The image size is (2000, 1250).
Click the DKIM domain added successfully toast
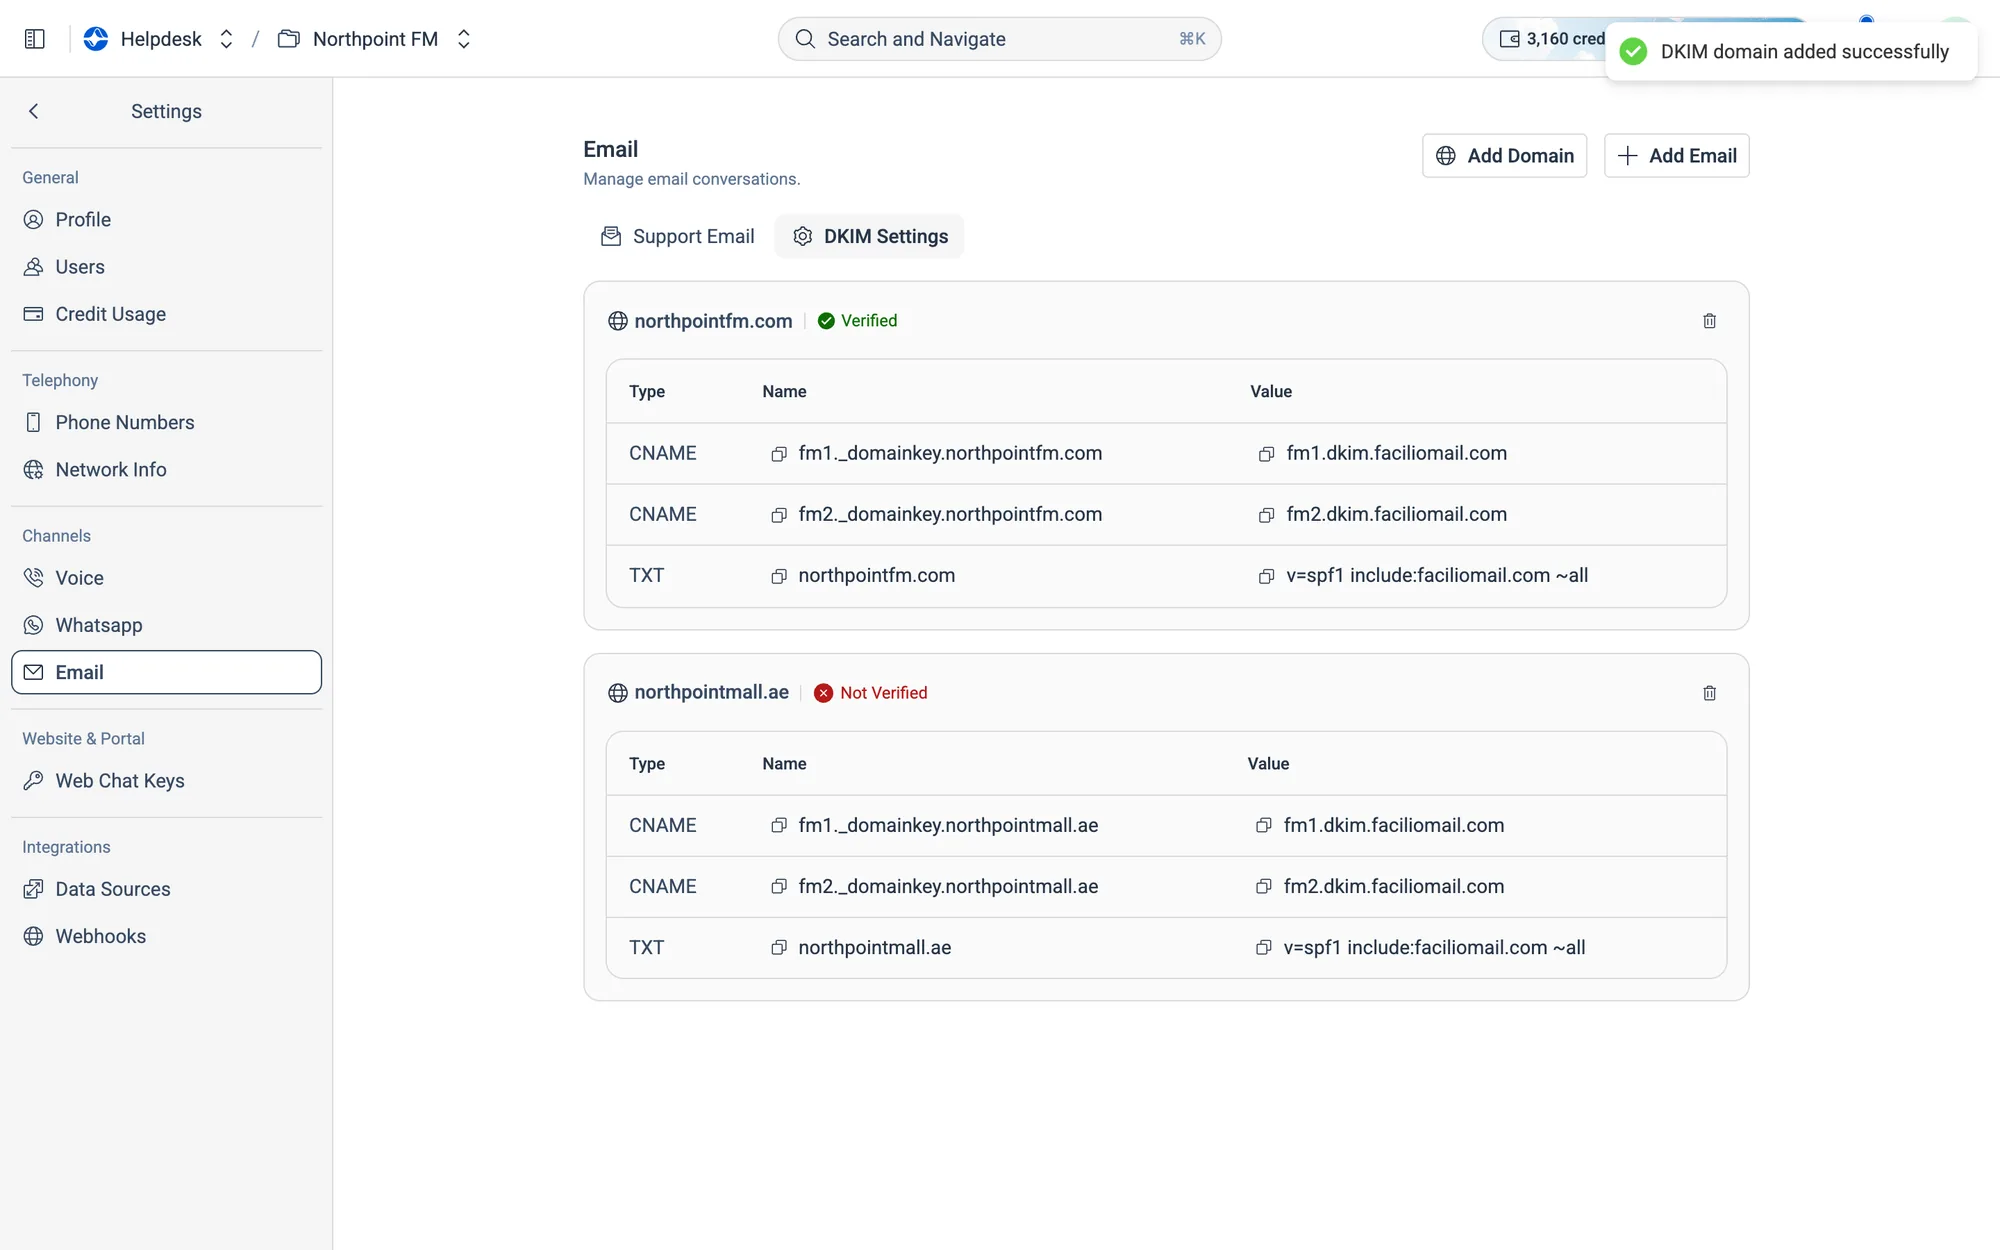(1790, 52)
